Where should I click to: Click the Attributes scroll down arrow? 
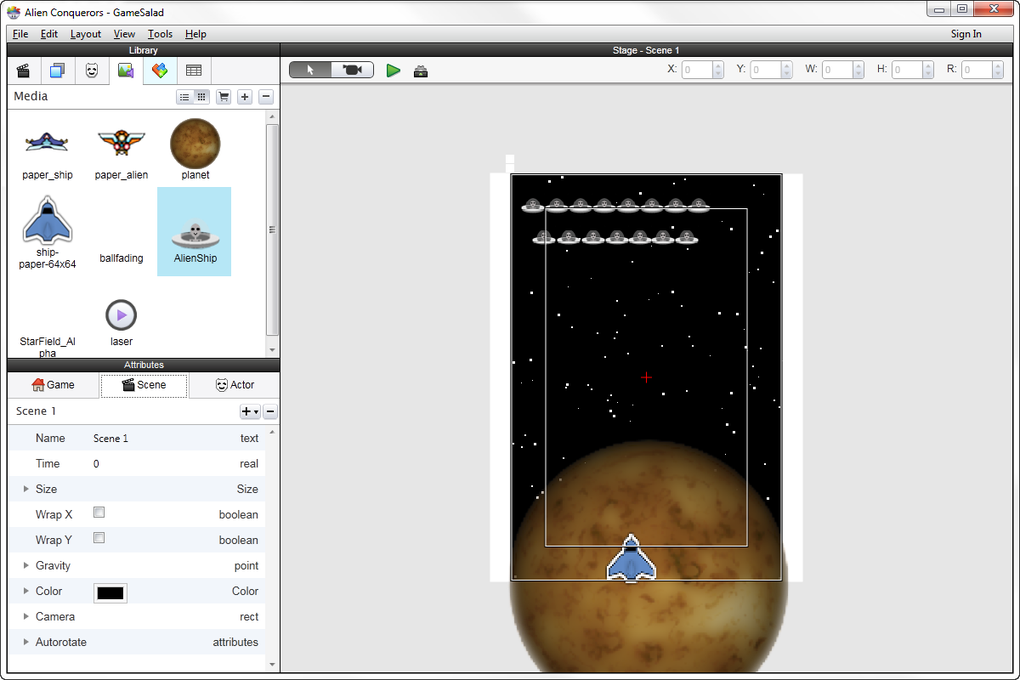click(x=272, y=664)
